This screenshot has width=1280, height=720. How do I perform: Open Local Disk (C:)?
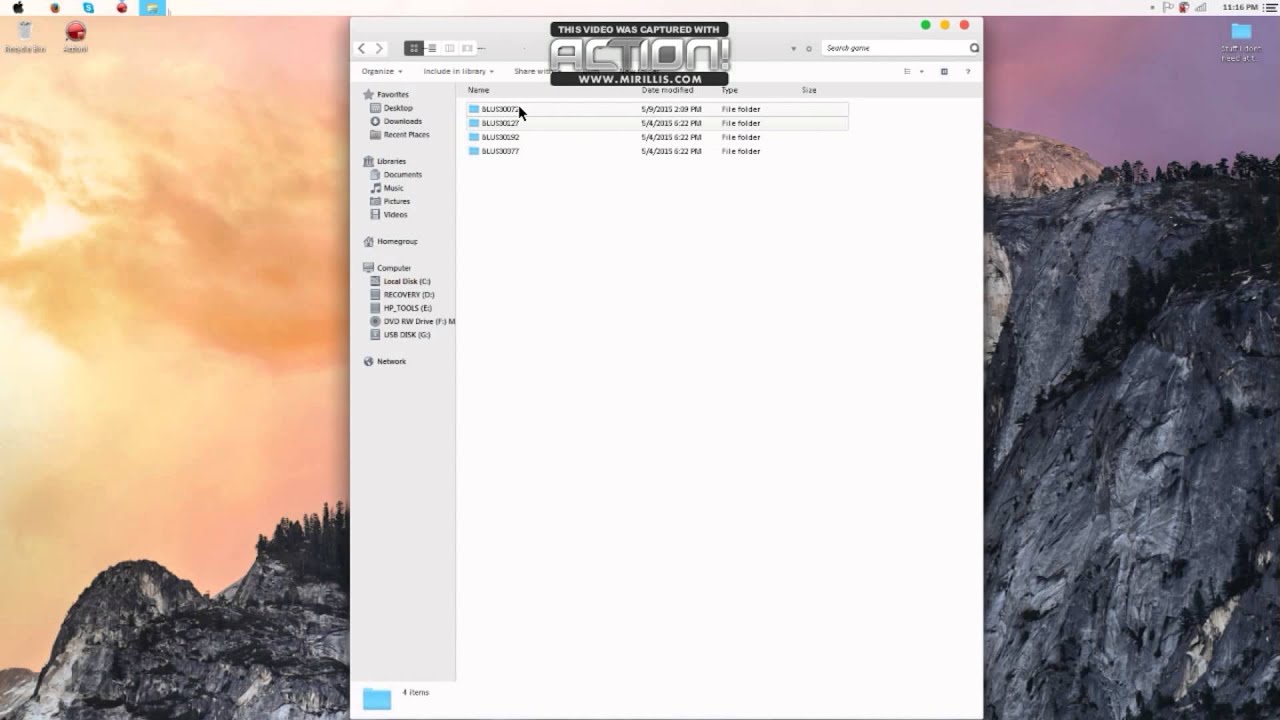[407, 281]
